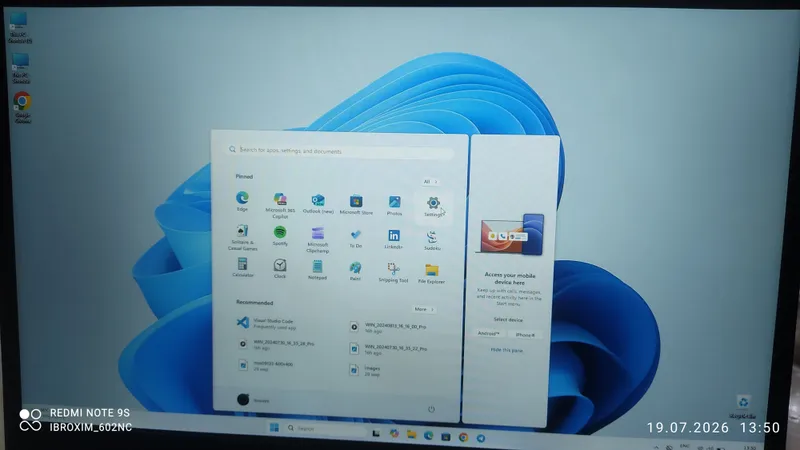The height and width of the screenshot is (450, 800).
Task: Open Microsoft Store from Pinned apps
Action: pos(356,205)
